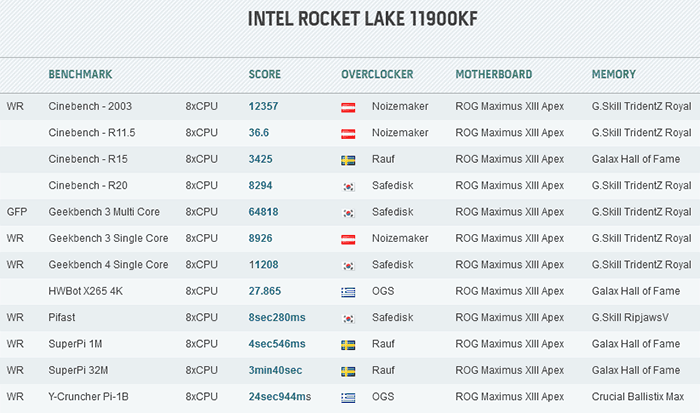
Task: Click the South Korea flag in the Pifast row
Action: (348, 318)
